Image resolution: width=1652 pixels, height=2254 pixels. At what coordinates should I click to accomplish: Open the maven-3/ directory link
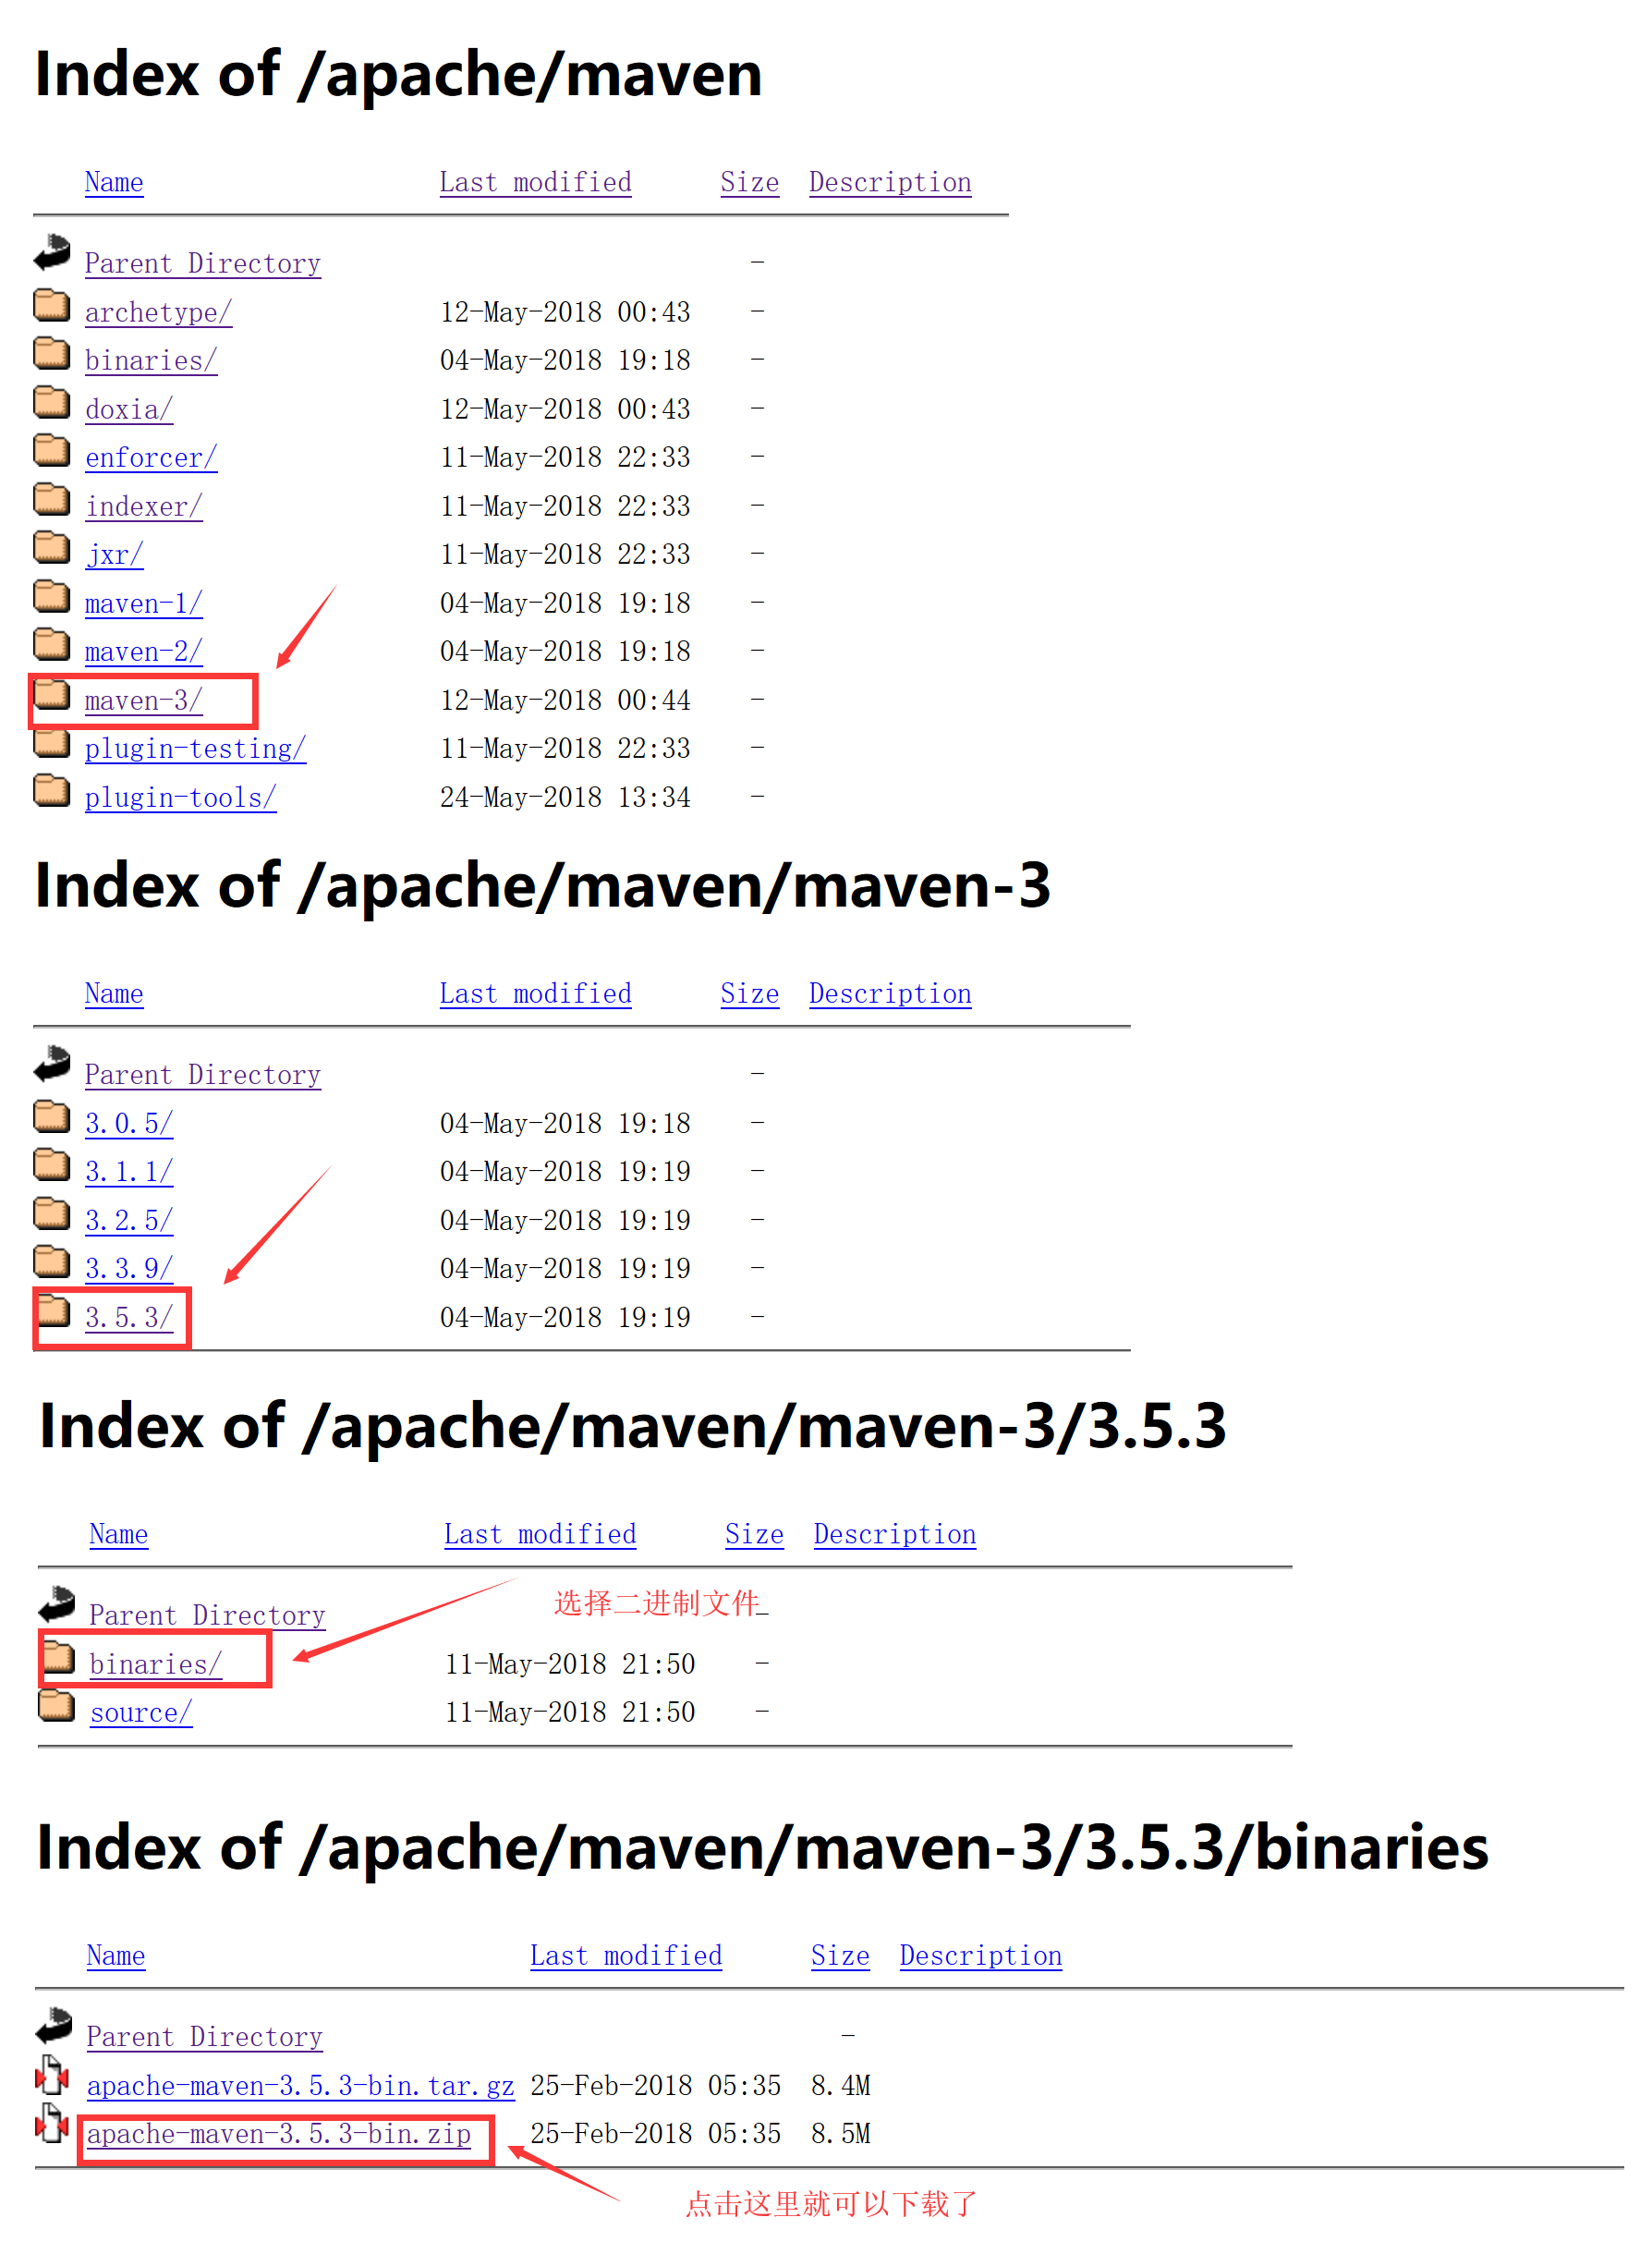[143, 701]
